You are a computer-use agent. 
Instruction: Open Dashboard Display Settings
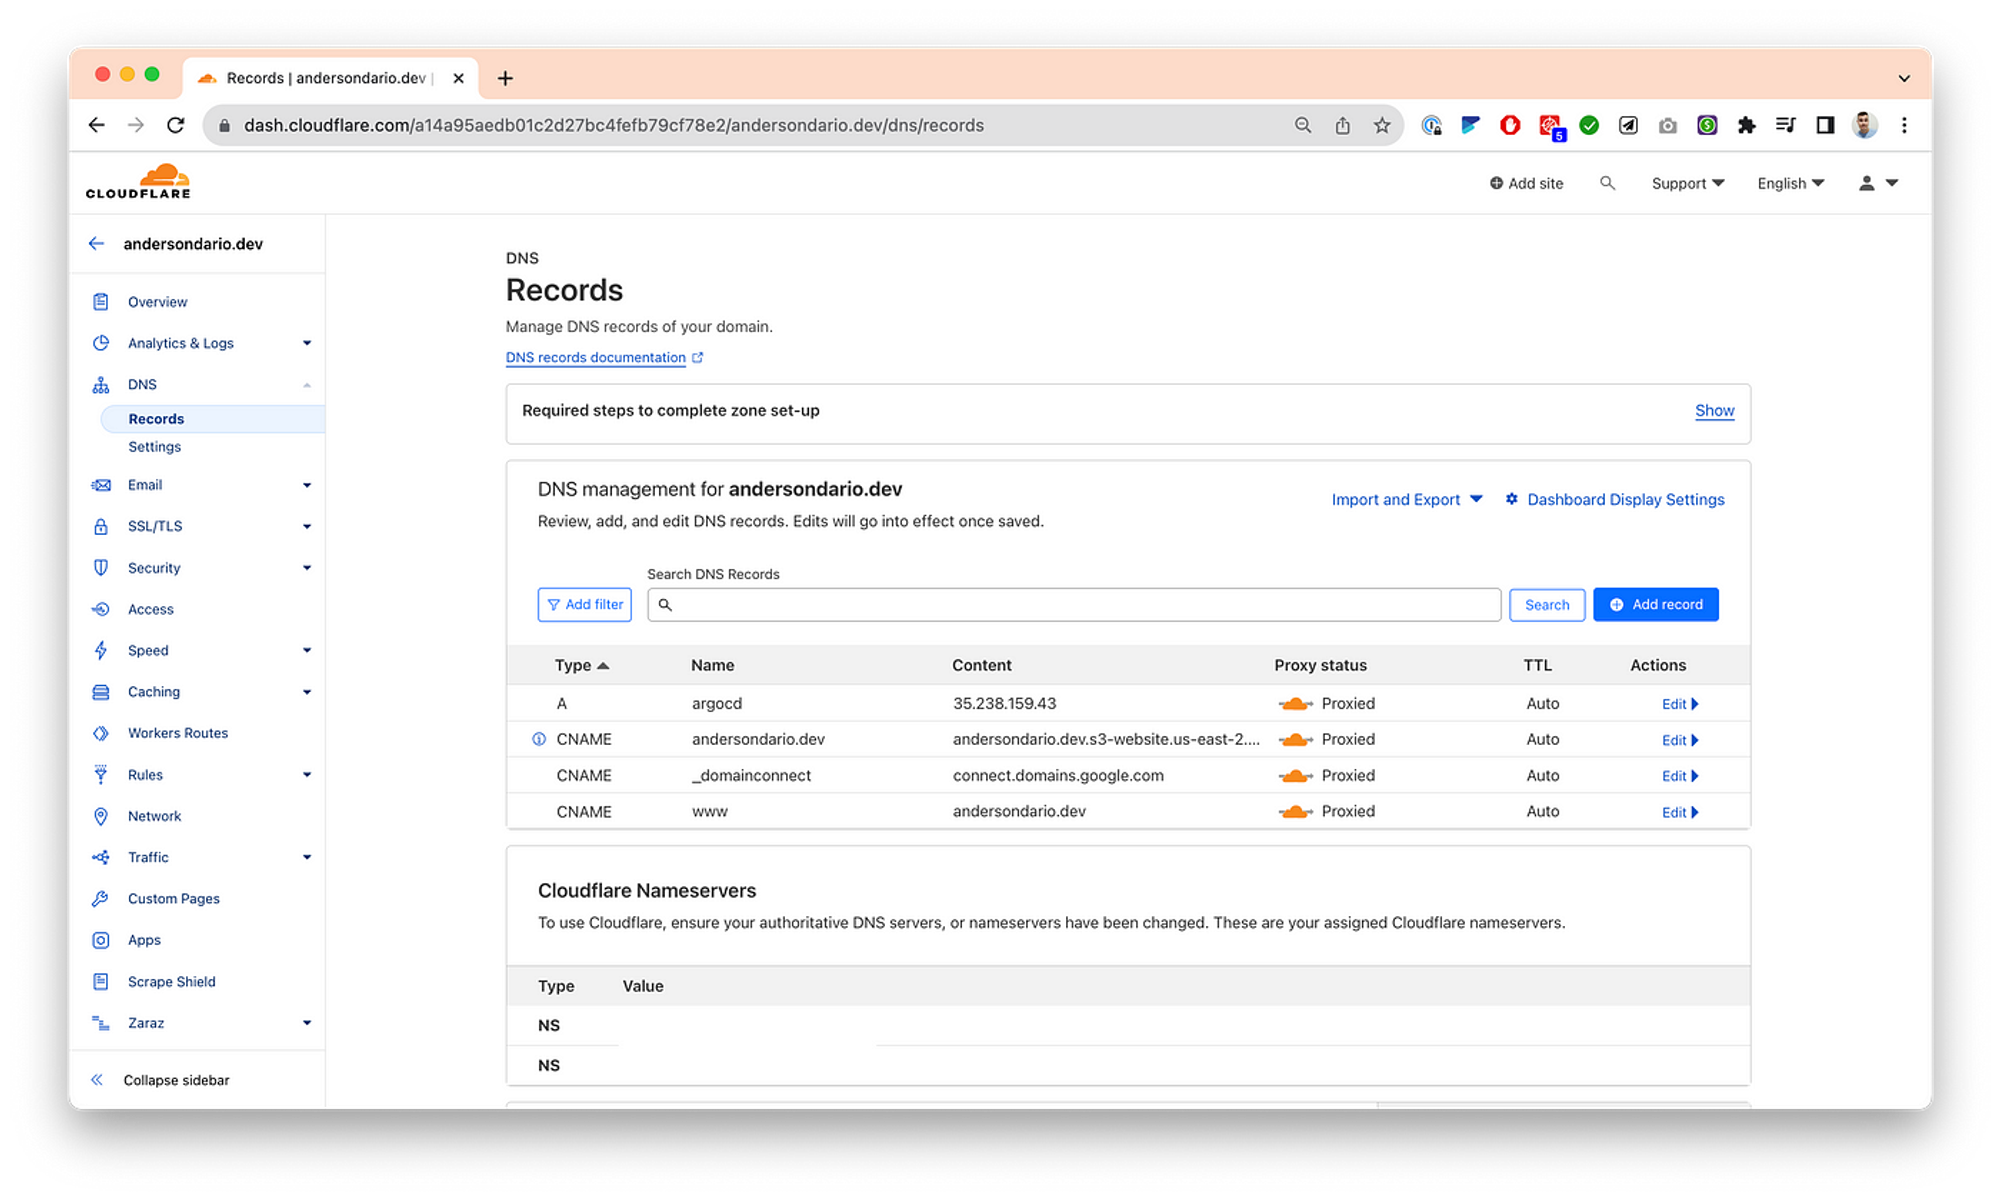[1615, 499]
